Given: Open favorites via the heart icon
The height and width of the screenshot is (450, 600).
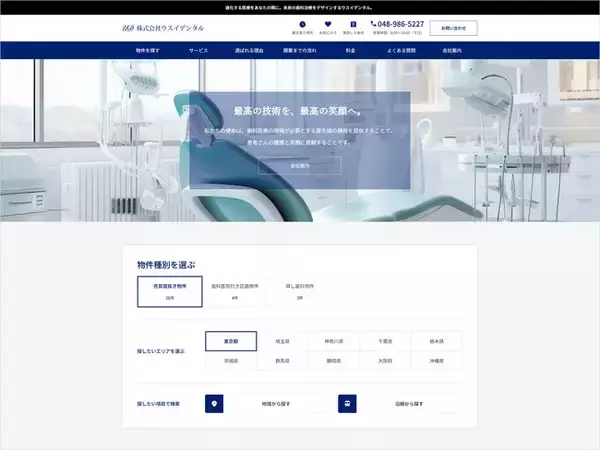Looking at the screenshot, I should coord(327,25).
